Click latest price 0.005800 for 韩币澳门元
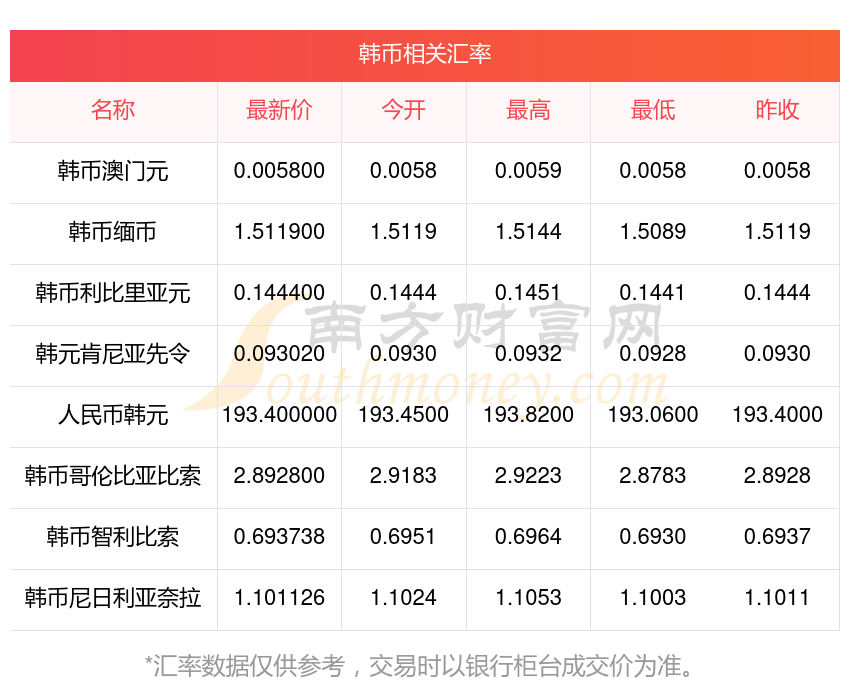This screenshot has height=698, width=850. pos(279,171)
